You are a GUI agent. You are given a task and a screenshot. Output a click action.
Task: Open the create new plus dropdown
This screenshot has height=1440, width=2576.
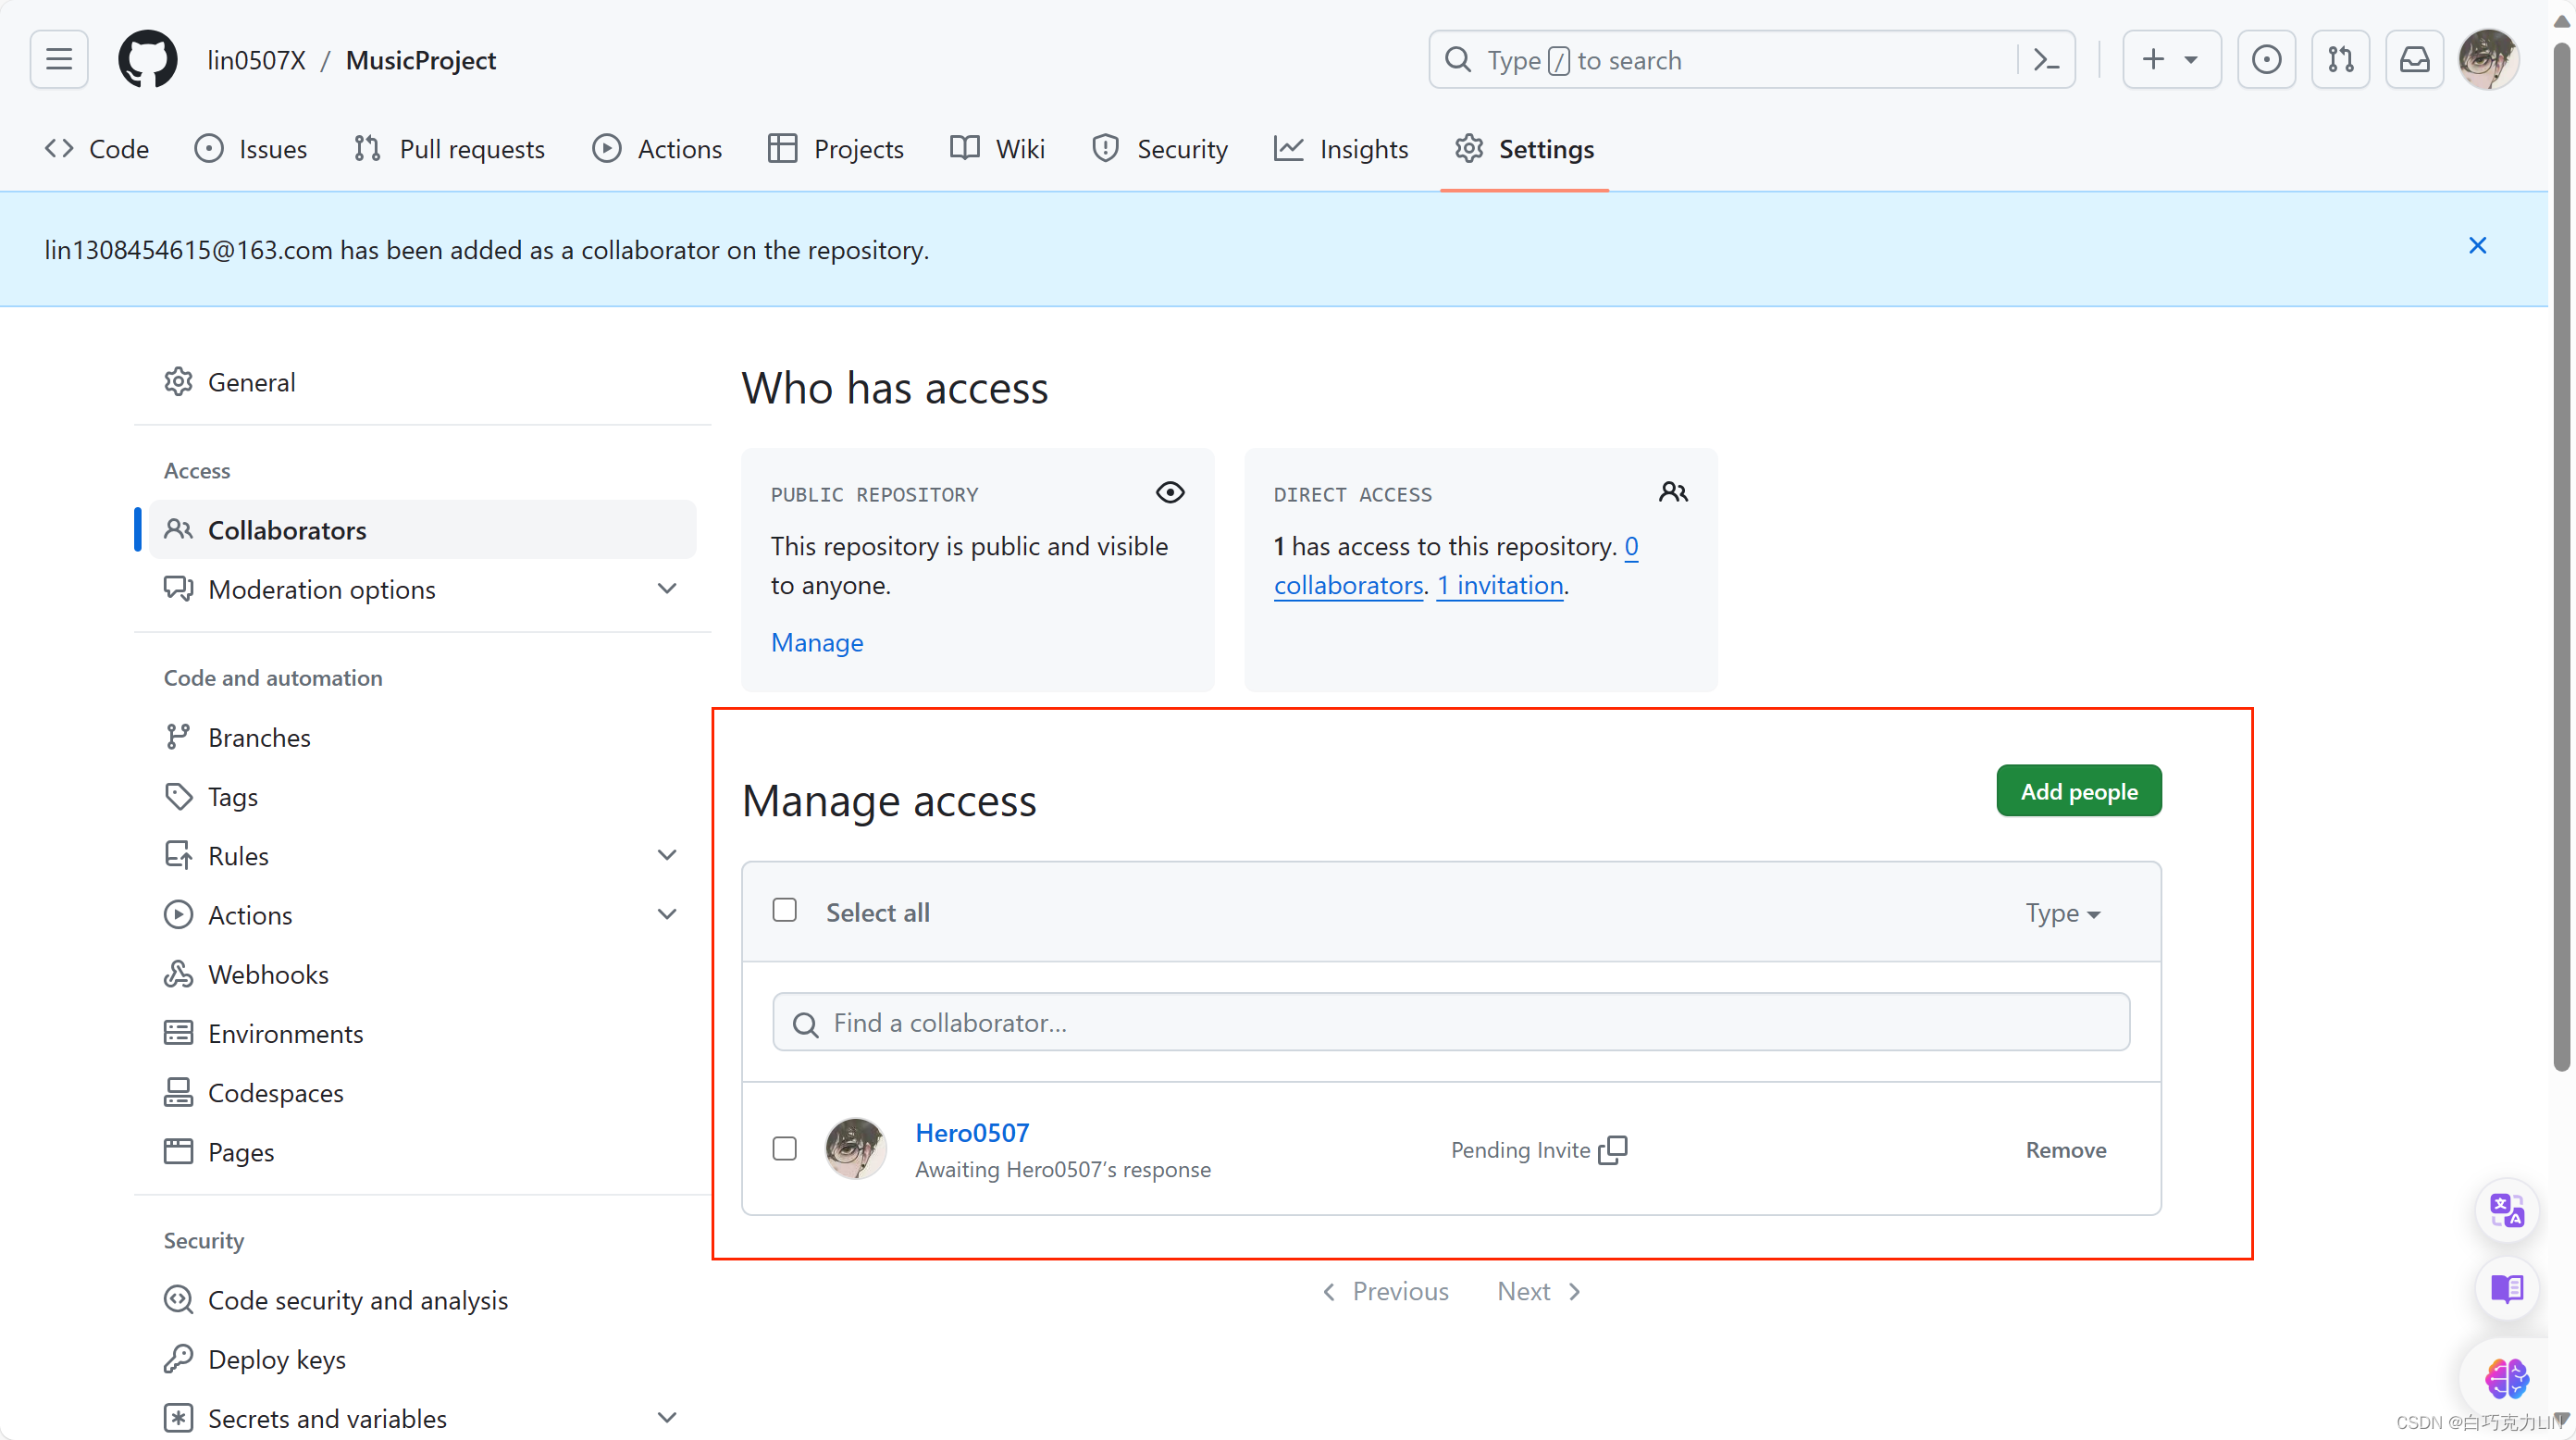pos(2170,60)
